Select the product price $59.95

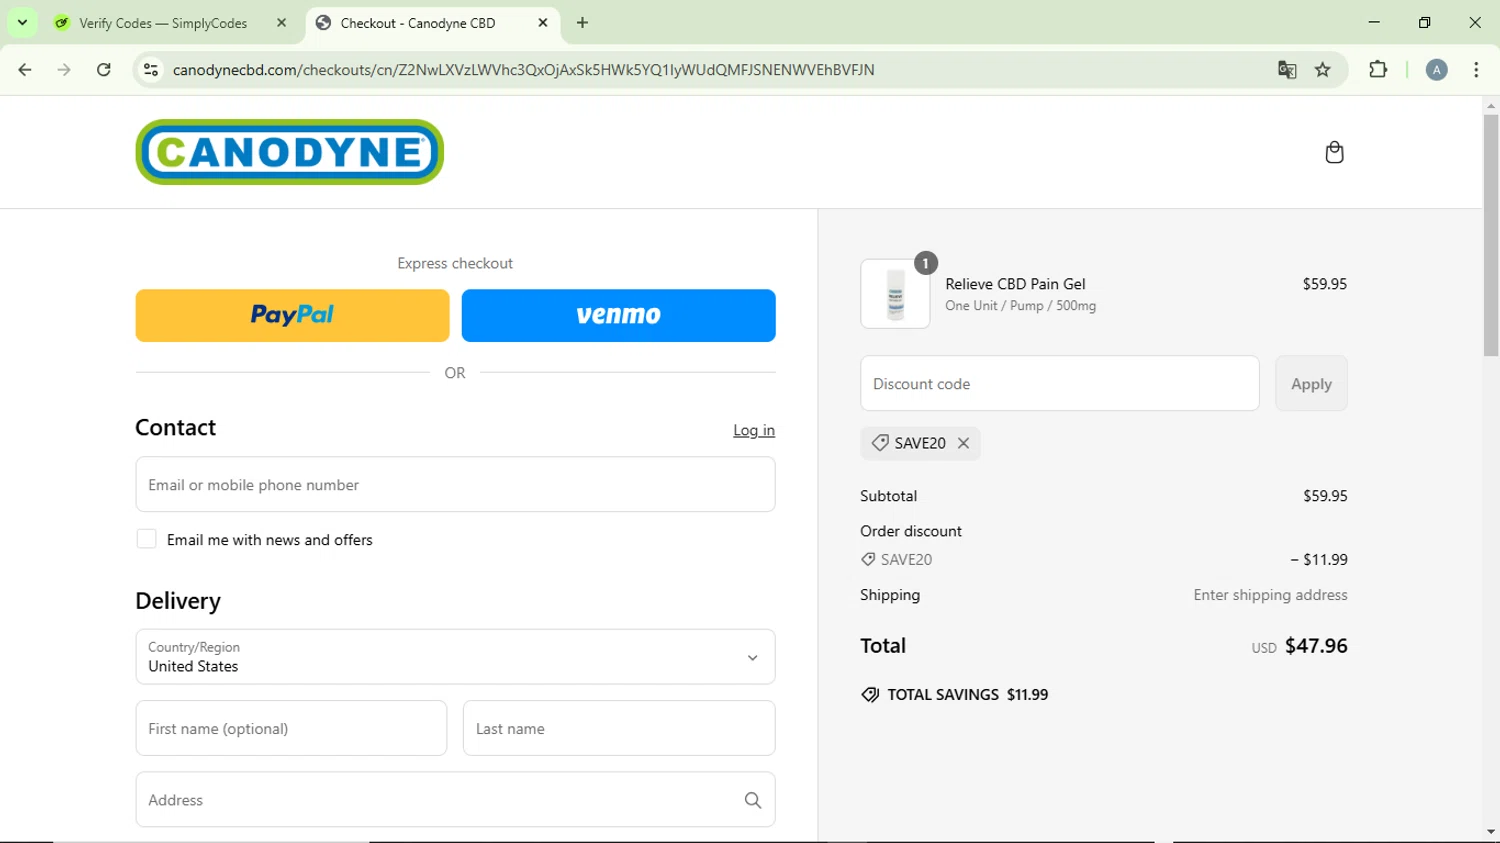click(x=1324, y=284)
